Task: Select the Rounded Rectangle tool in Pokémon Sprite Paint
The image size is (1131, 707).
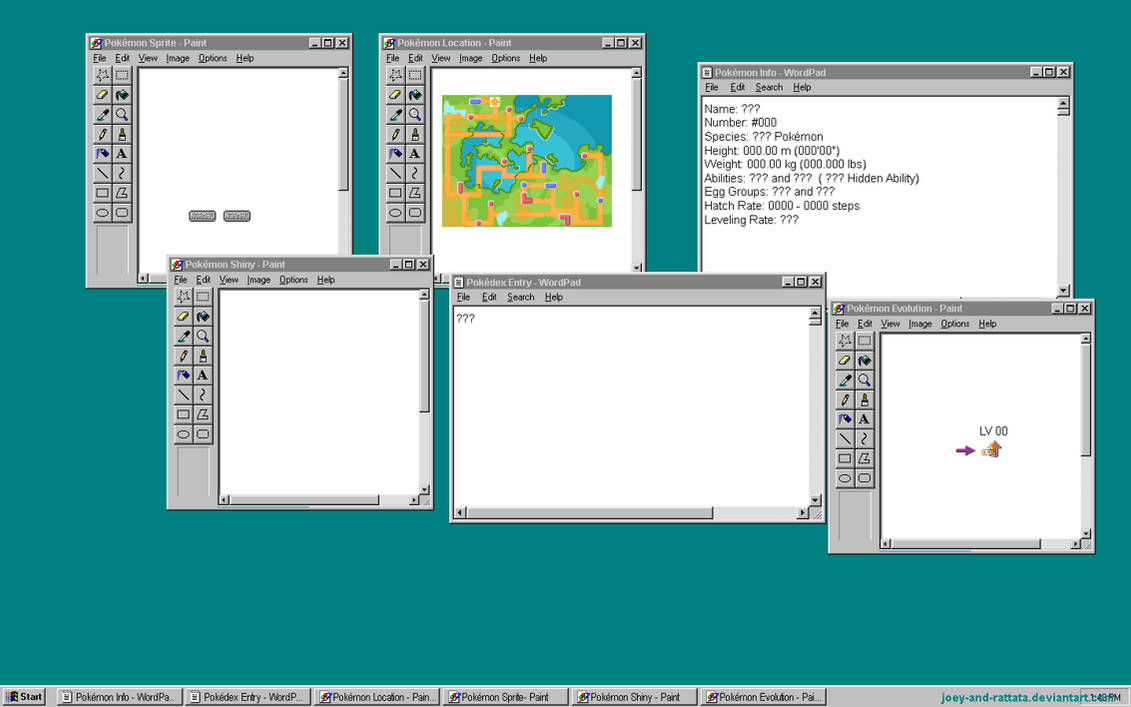Action: pos(121,212)
